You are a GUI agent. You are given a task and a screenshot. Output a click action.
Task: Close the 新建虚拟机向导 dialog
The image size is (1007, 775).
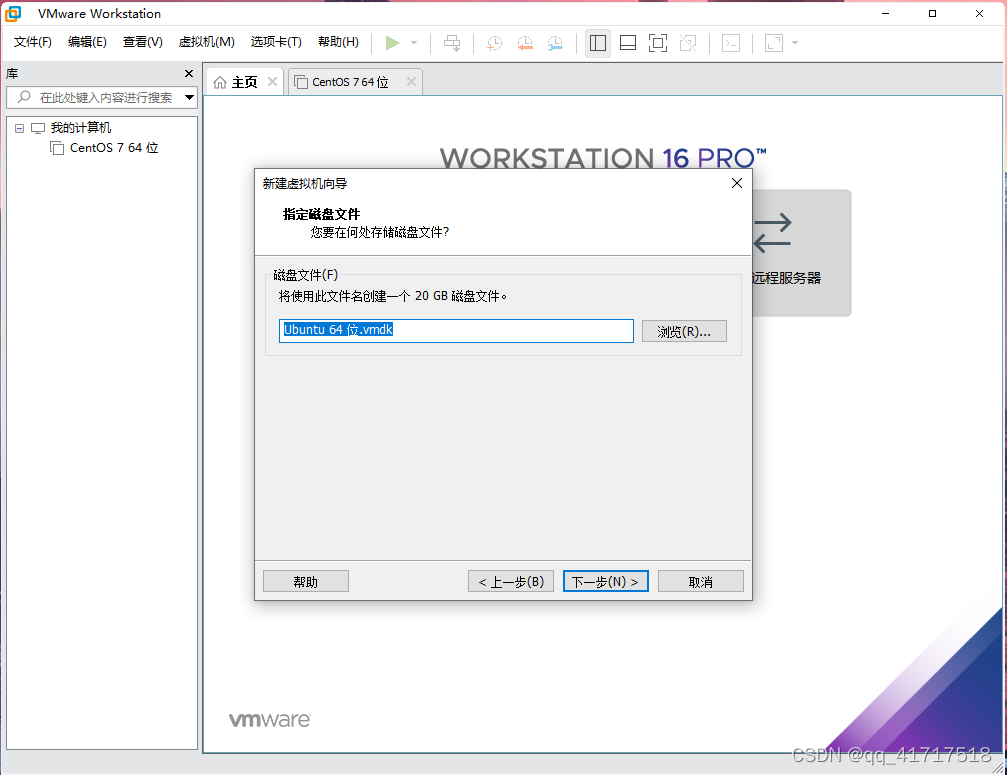click(737, 183)
